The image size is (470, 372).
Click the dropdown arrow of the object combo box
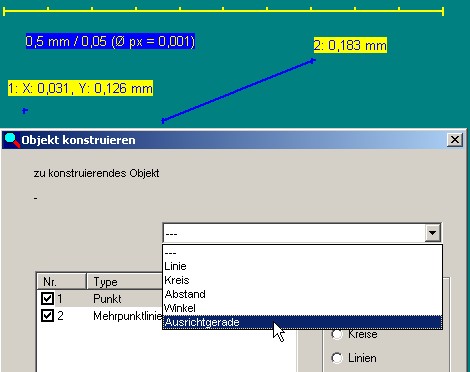(433, 233)
